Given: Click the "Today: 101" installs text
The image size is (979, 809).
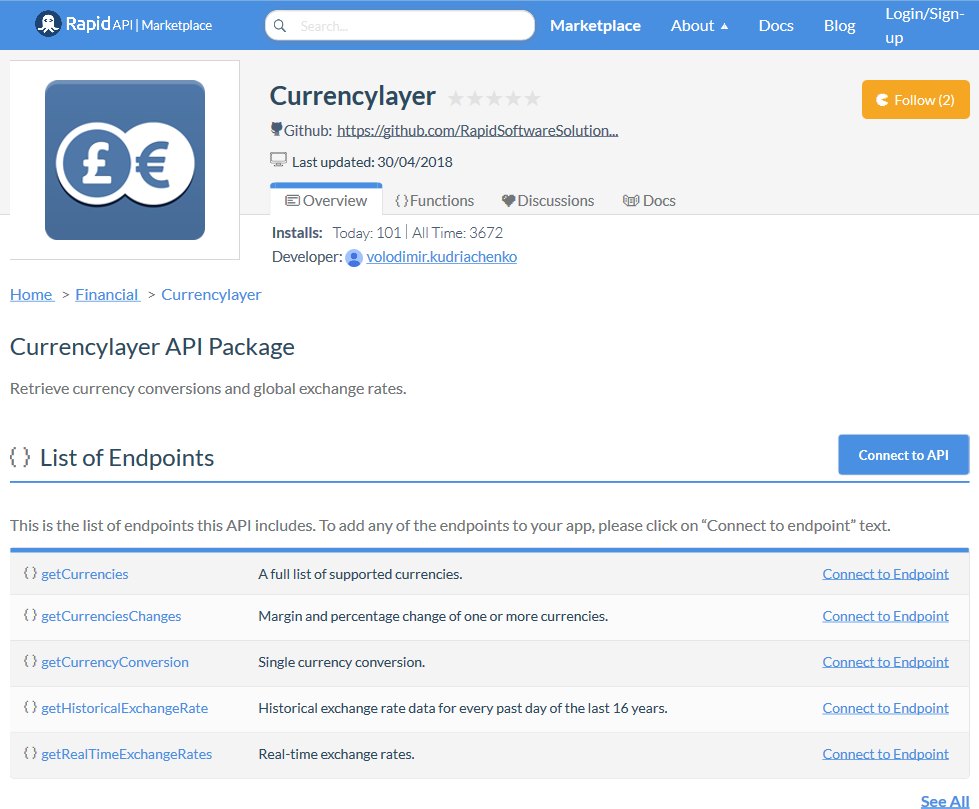Looking at the screenshot, I should tap(367, 233).
